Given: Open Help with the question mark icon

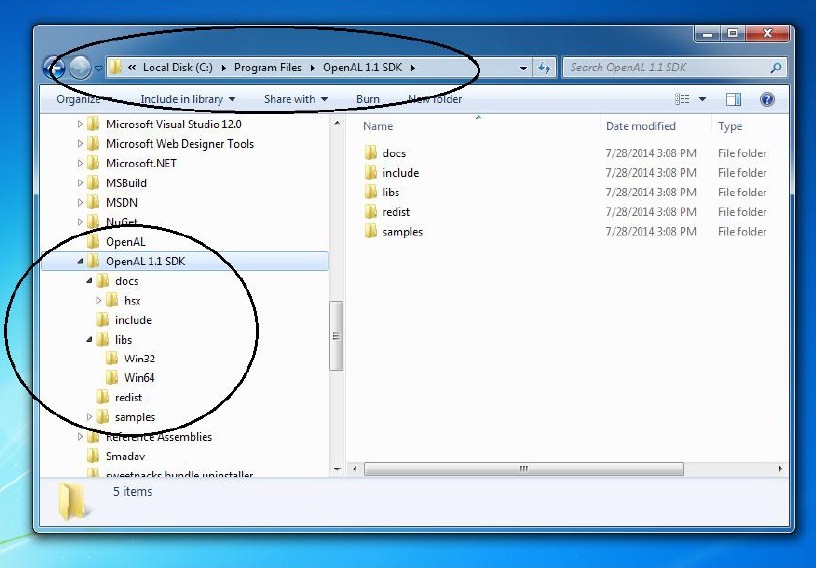Looking at the screenshot, I should [767, 99].
